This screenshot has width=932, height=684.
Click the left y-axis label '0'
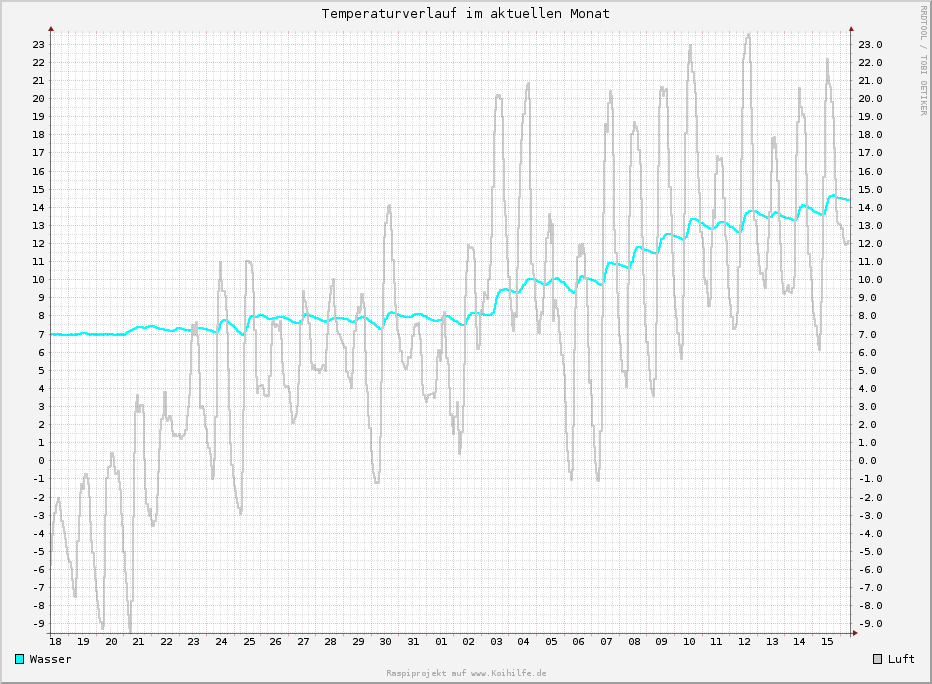[42, 461]
